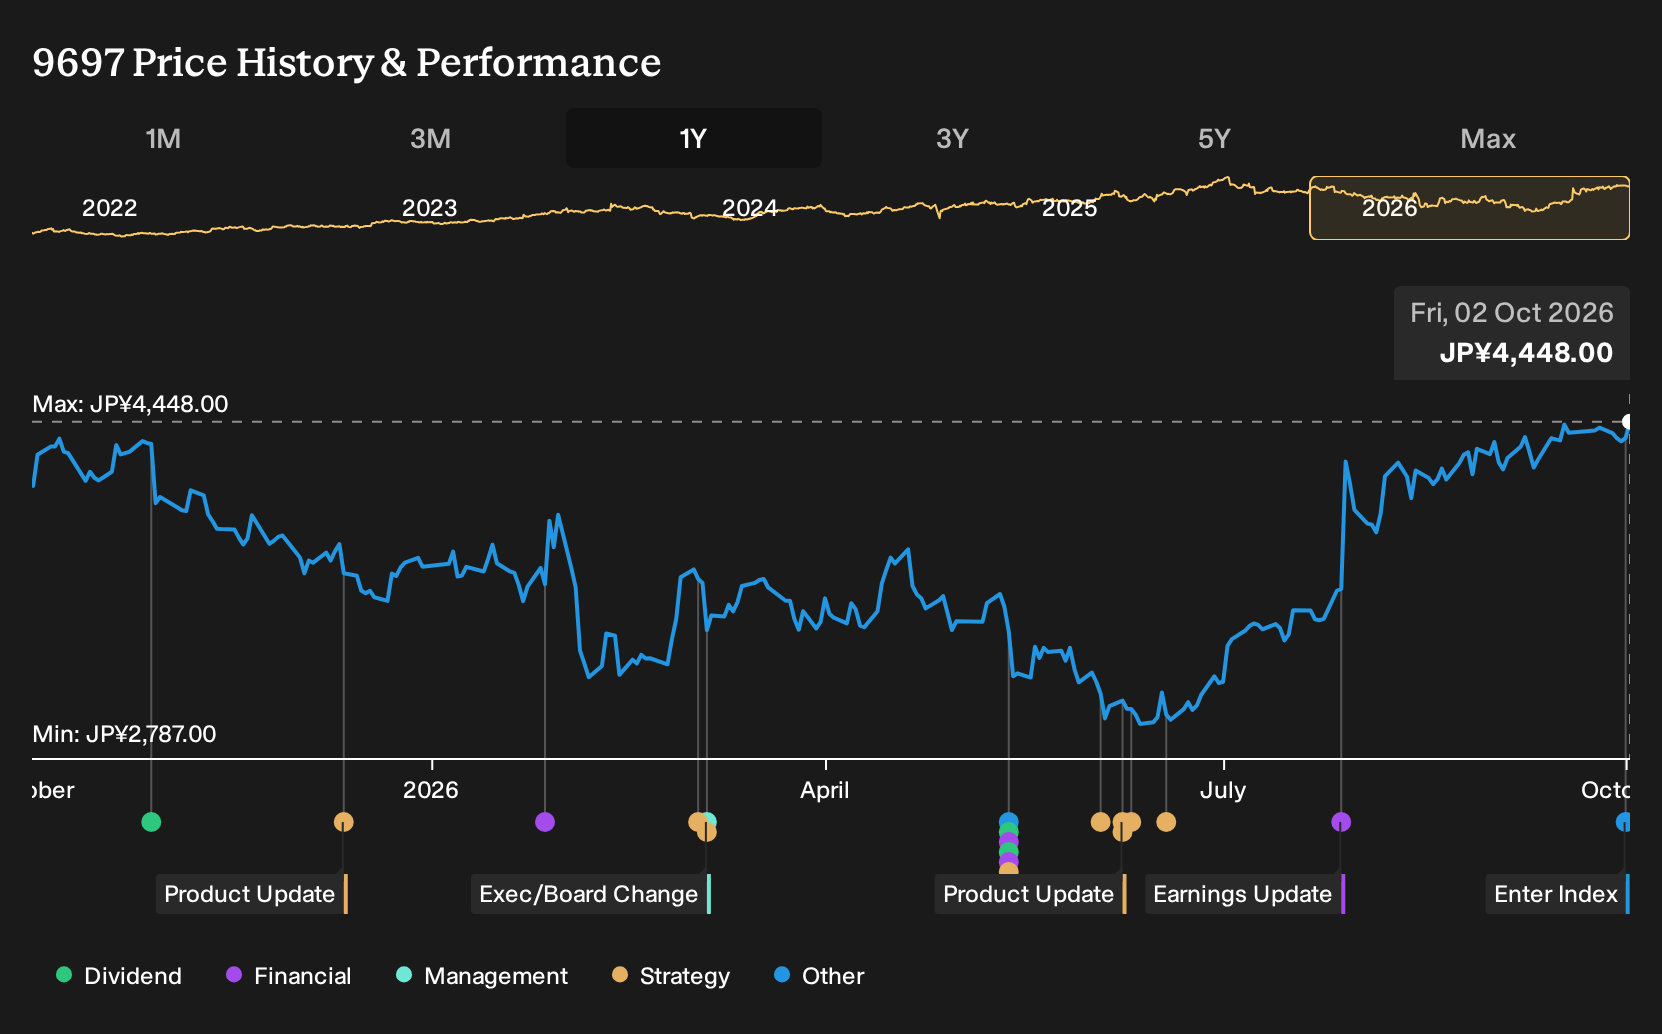Image resolution: width=1662 pixels, height=1034 pixels.
Task: Select the blue marker above Enter Index
Action: point(1624,822)
